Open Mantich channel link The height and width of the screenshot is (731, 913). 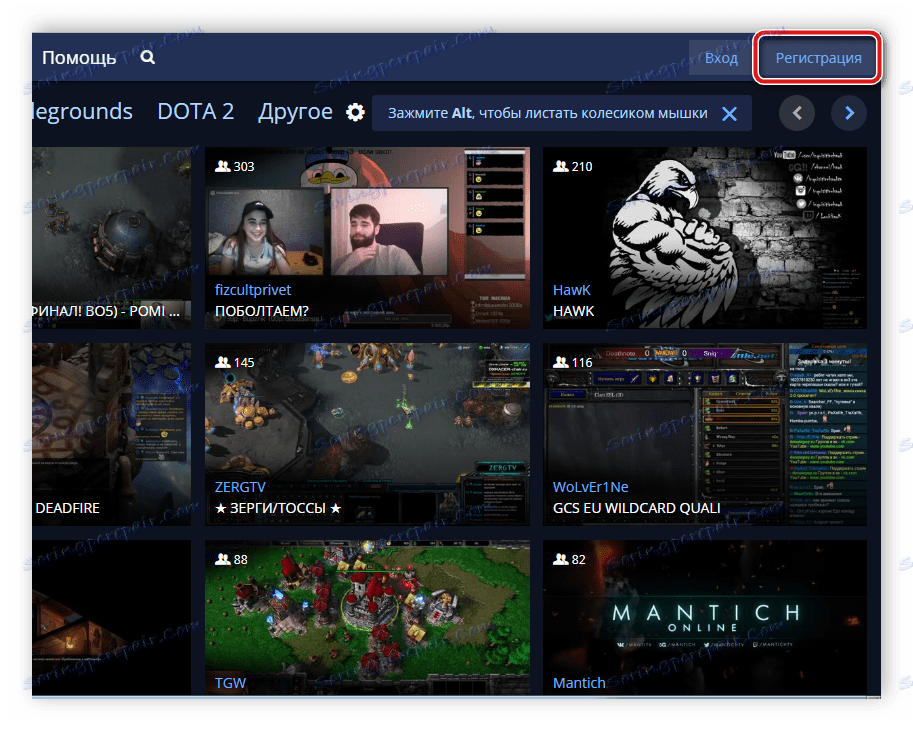pos(579,683)
